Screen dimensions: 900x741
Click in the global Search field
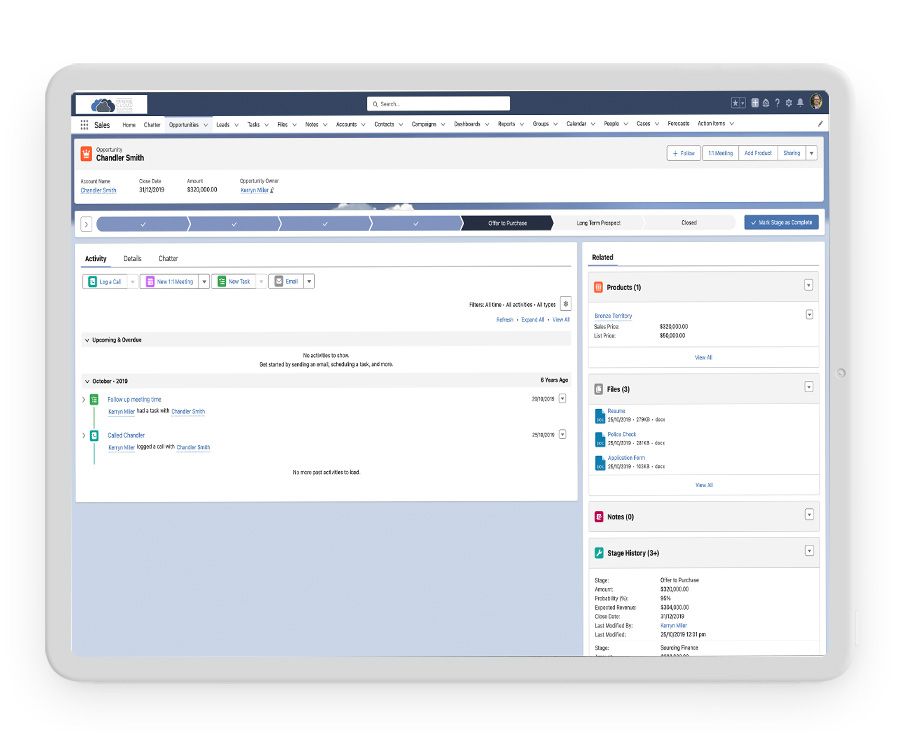440,104
